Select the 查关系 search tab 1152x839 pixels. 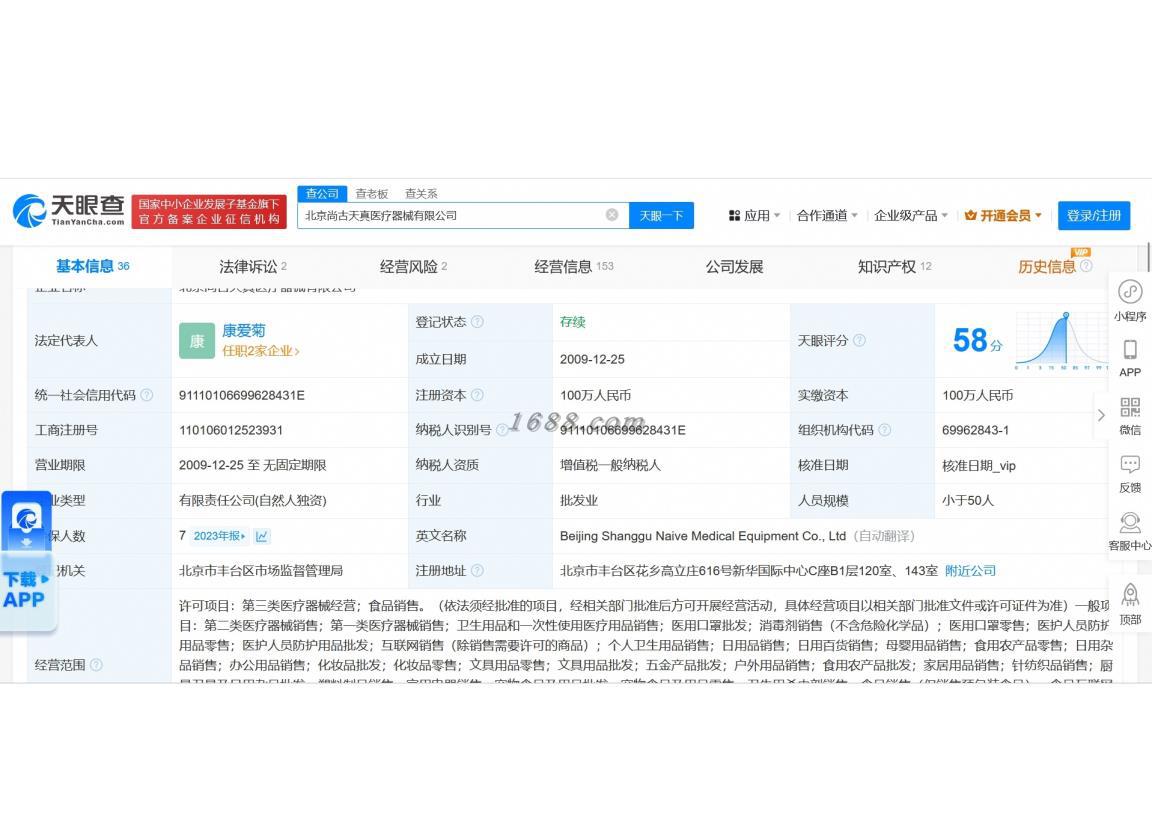421,193
